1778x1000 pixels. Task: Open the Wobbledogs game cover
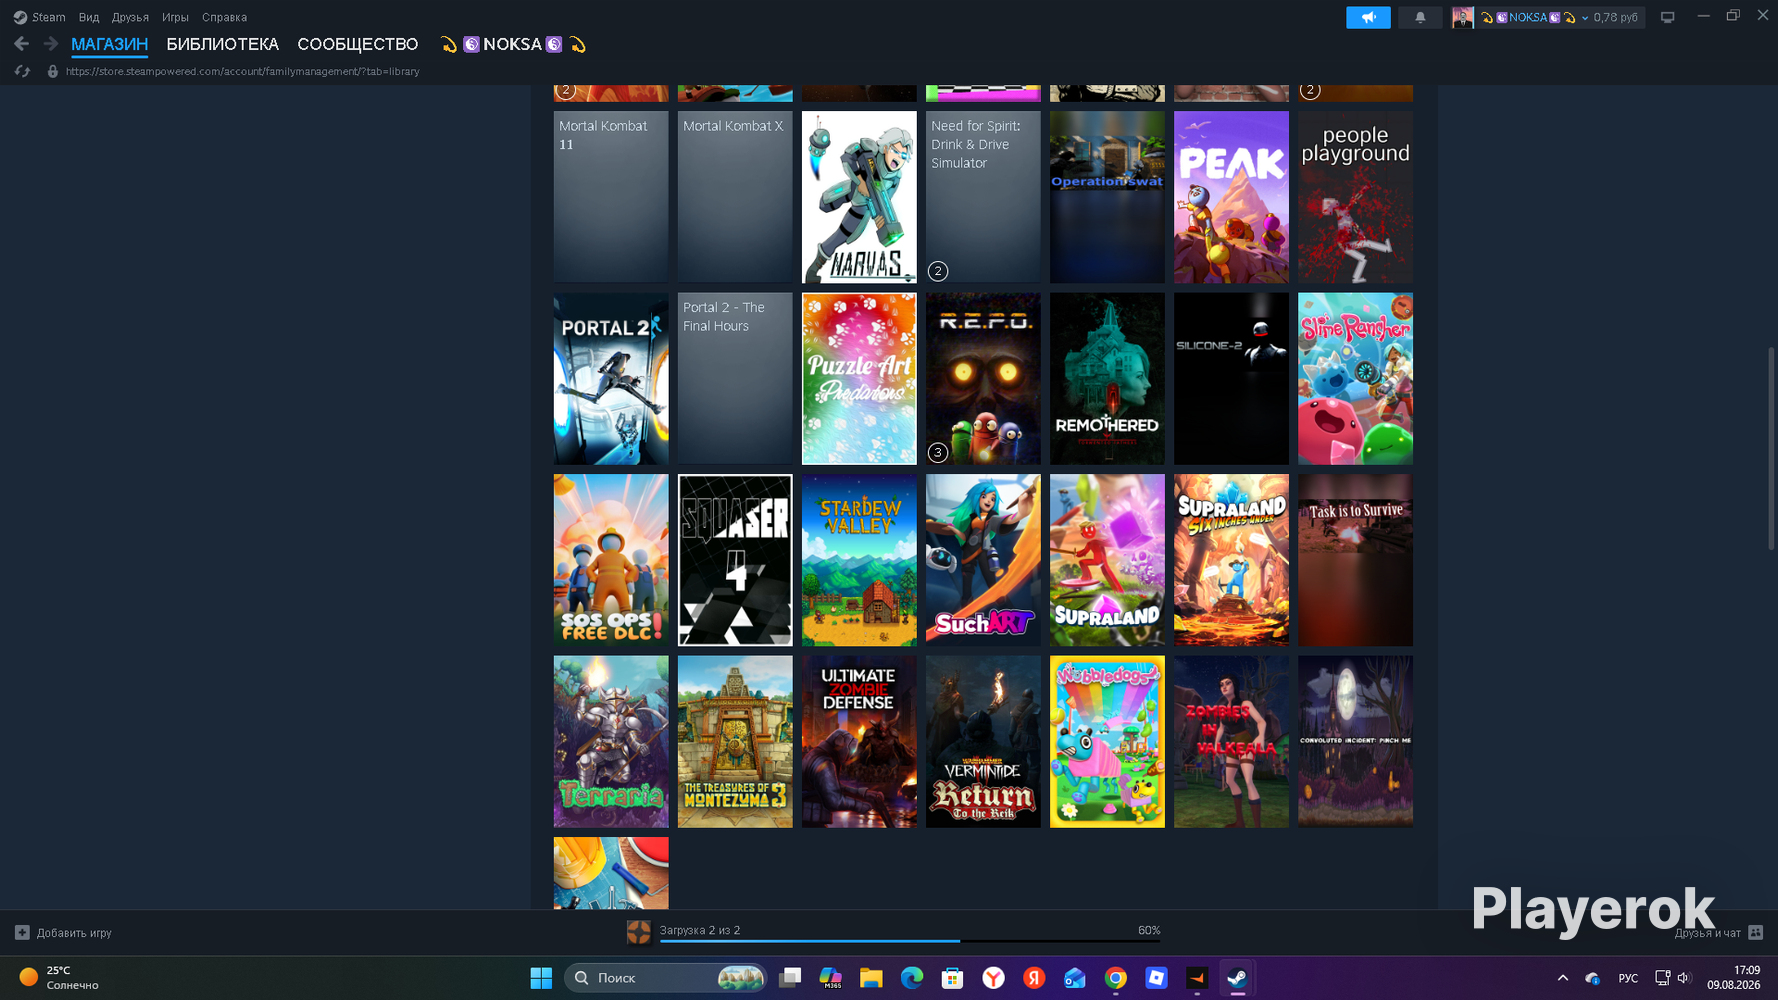1107,742
